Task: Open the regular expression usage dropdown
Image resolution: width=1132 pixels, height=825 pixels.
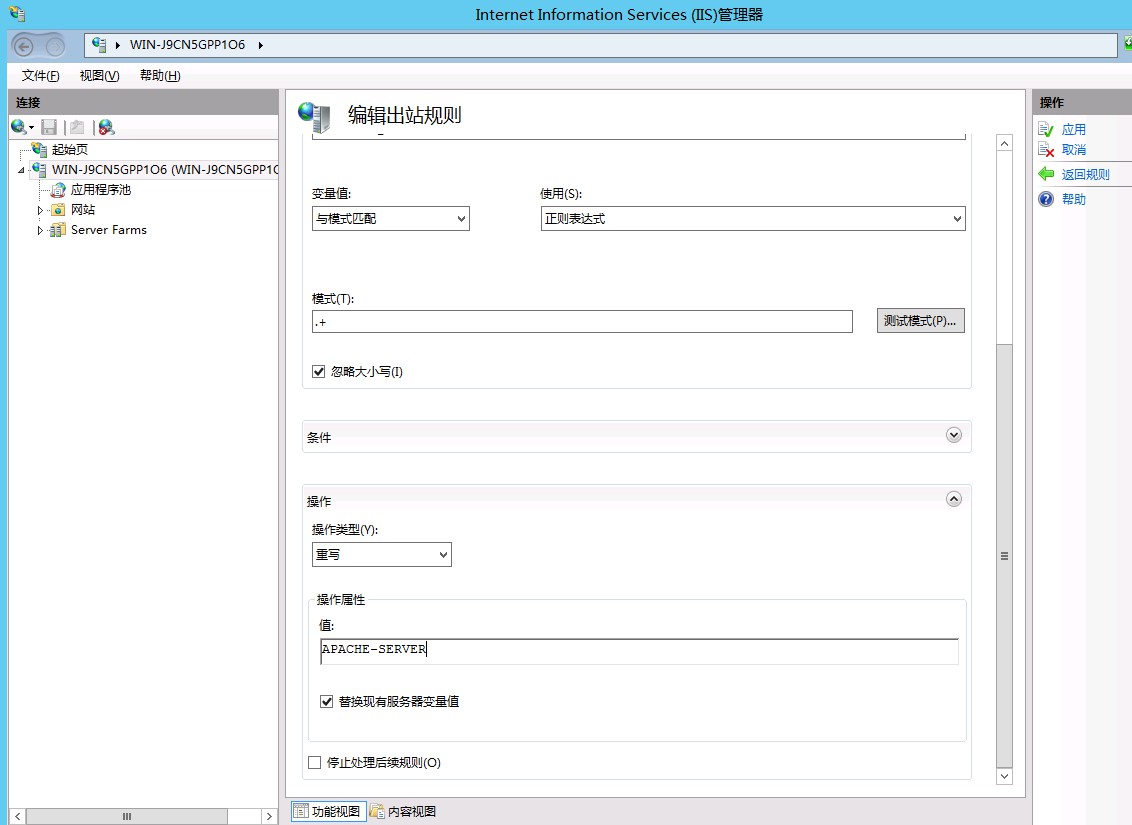Action: [753, 219]
